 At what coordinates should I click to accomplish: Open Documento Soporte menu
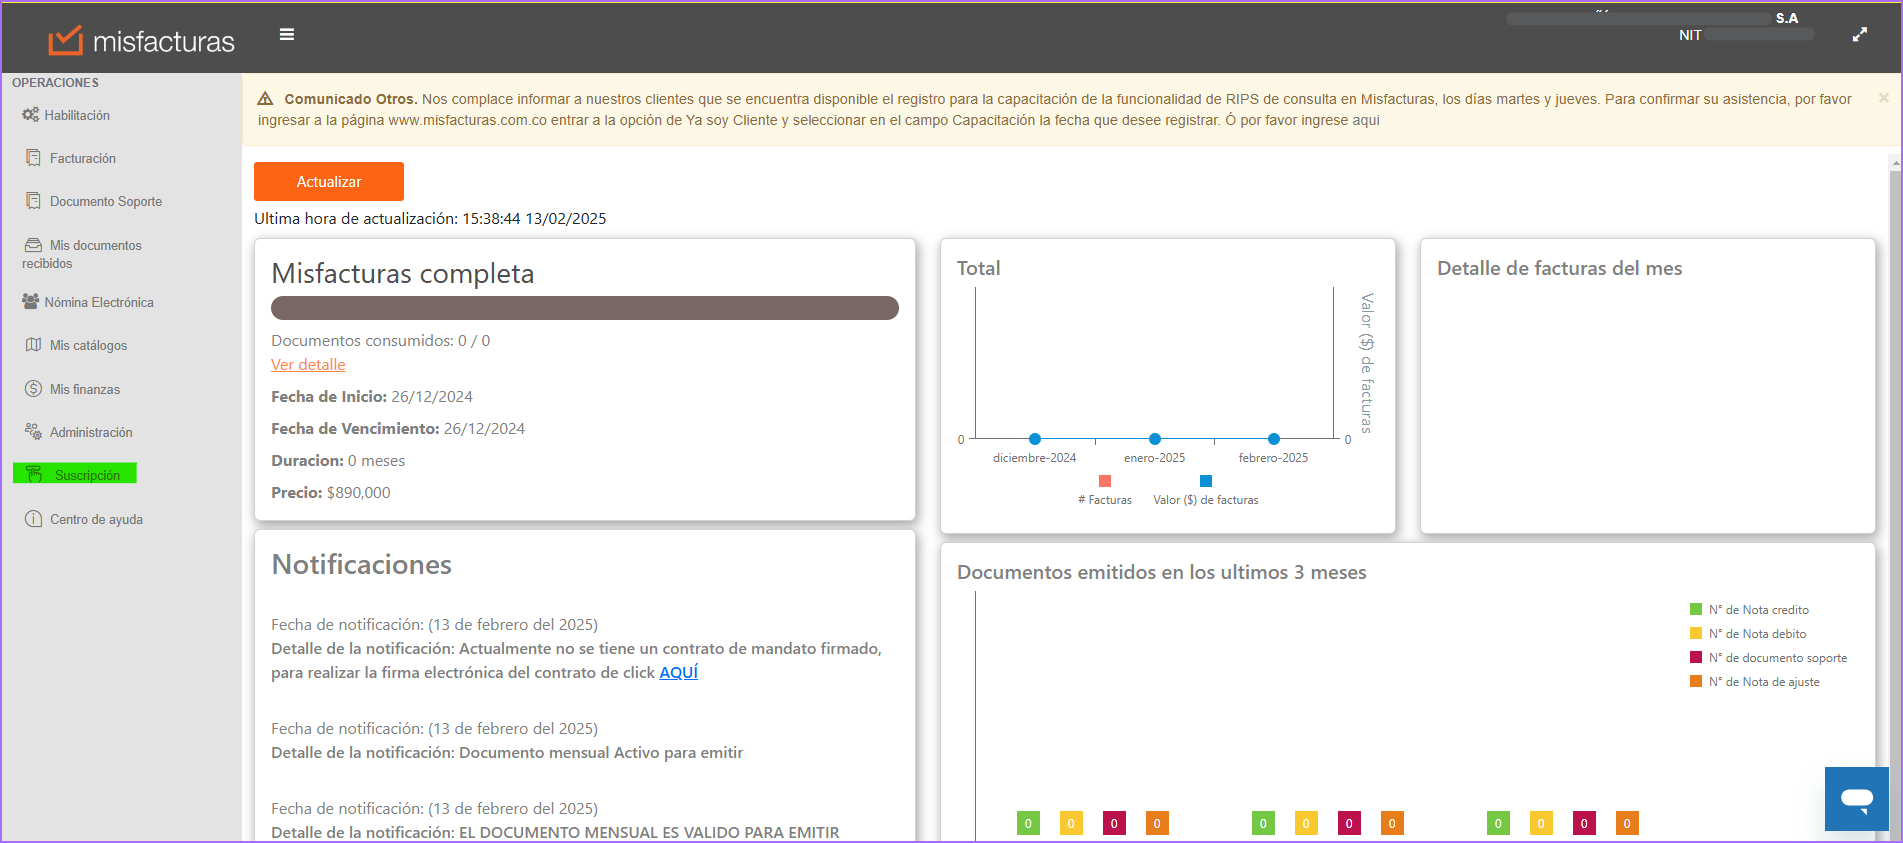(106, 201)
